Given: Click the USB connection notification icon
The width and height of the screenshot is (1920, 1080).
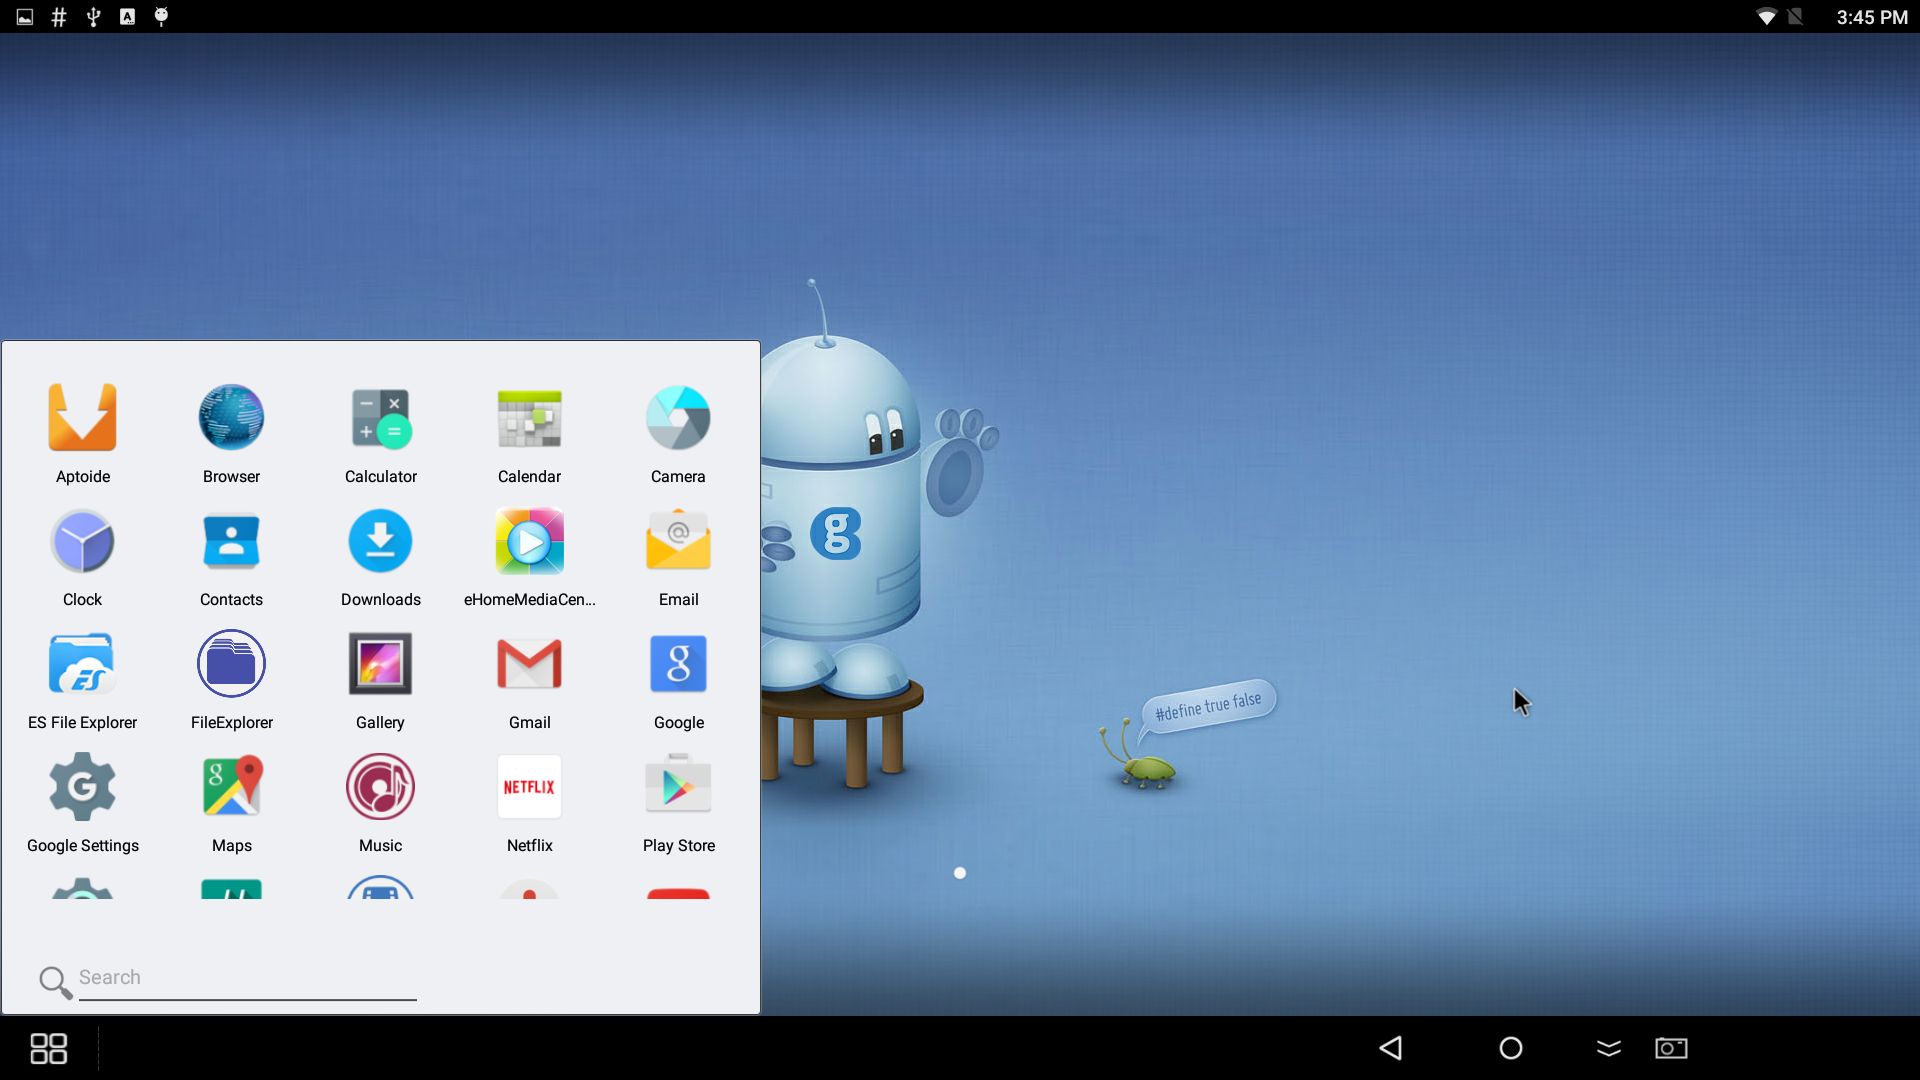Looking at the screenshot, I should click(x=93, y=17).
